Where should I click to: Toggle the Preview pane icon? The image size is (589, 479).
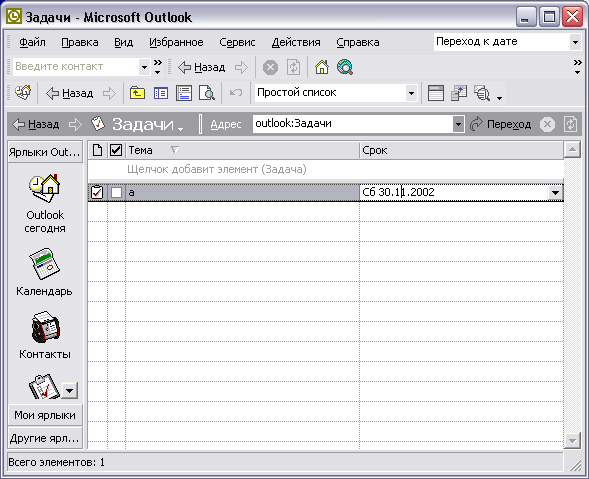(x=436, y=93)
